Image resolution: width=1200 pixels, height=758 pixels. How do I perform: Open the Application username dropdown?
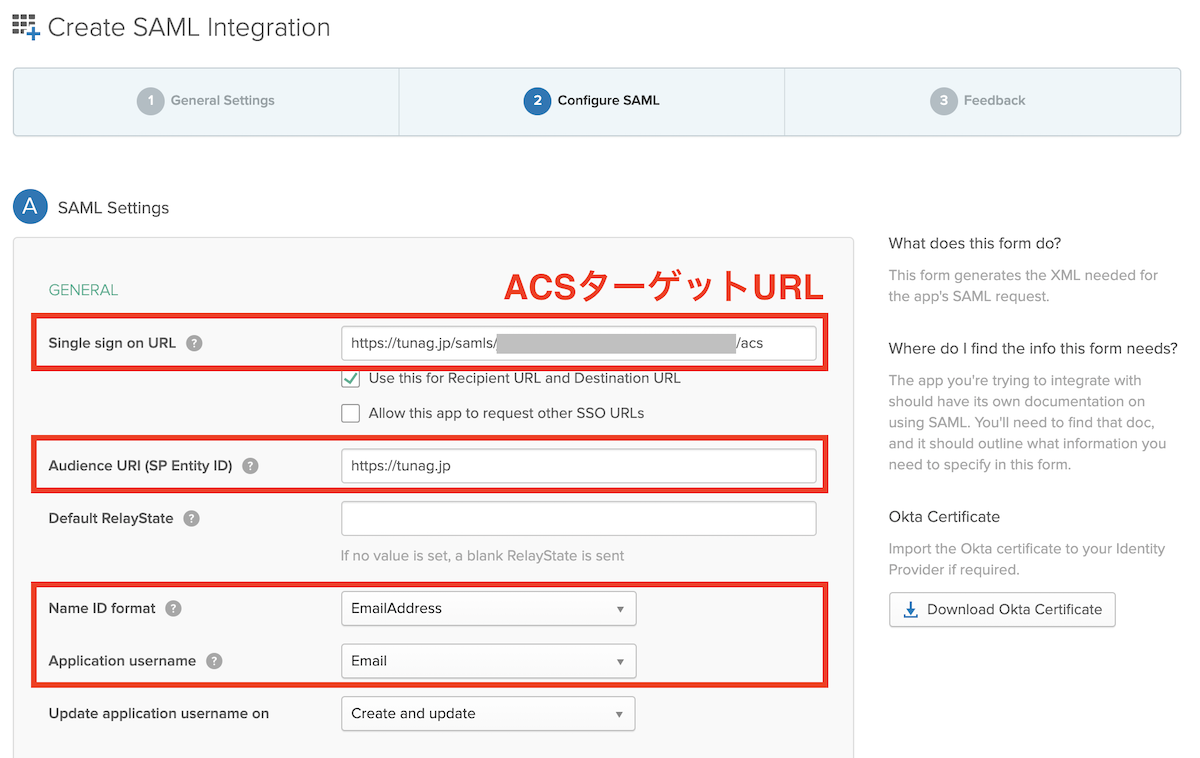(x=488, y=661)
